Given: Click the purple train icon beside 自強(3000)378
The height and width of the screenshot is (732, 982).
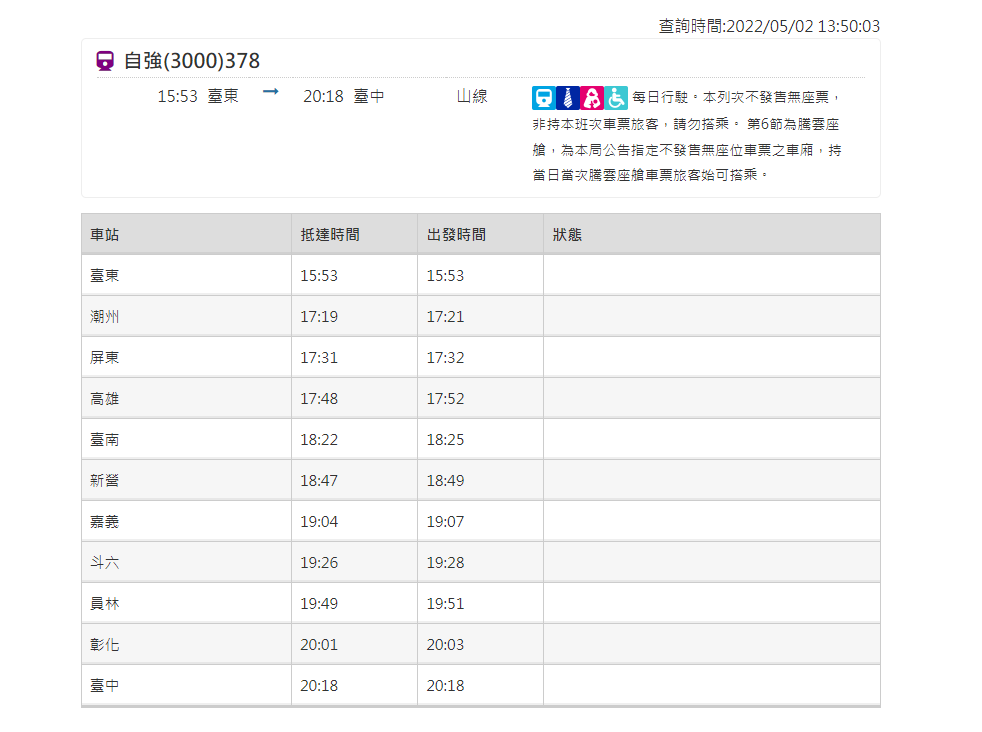Looking at the screenshot, I should [105, 61].
